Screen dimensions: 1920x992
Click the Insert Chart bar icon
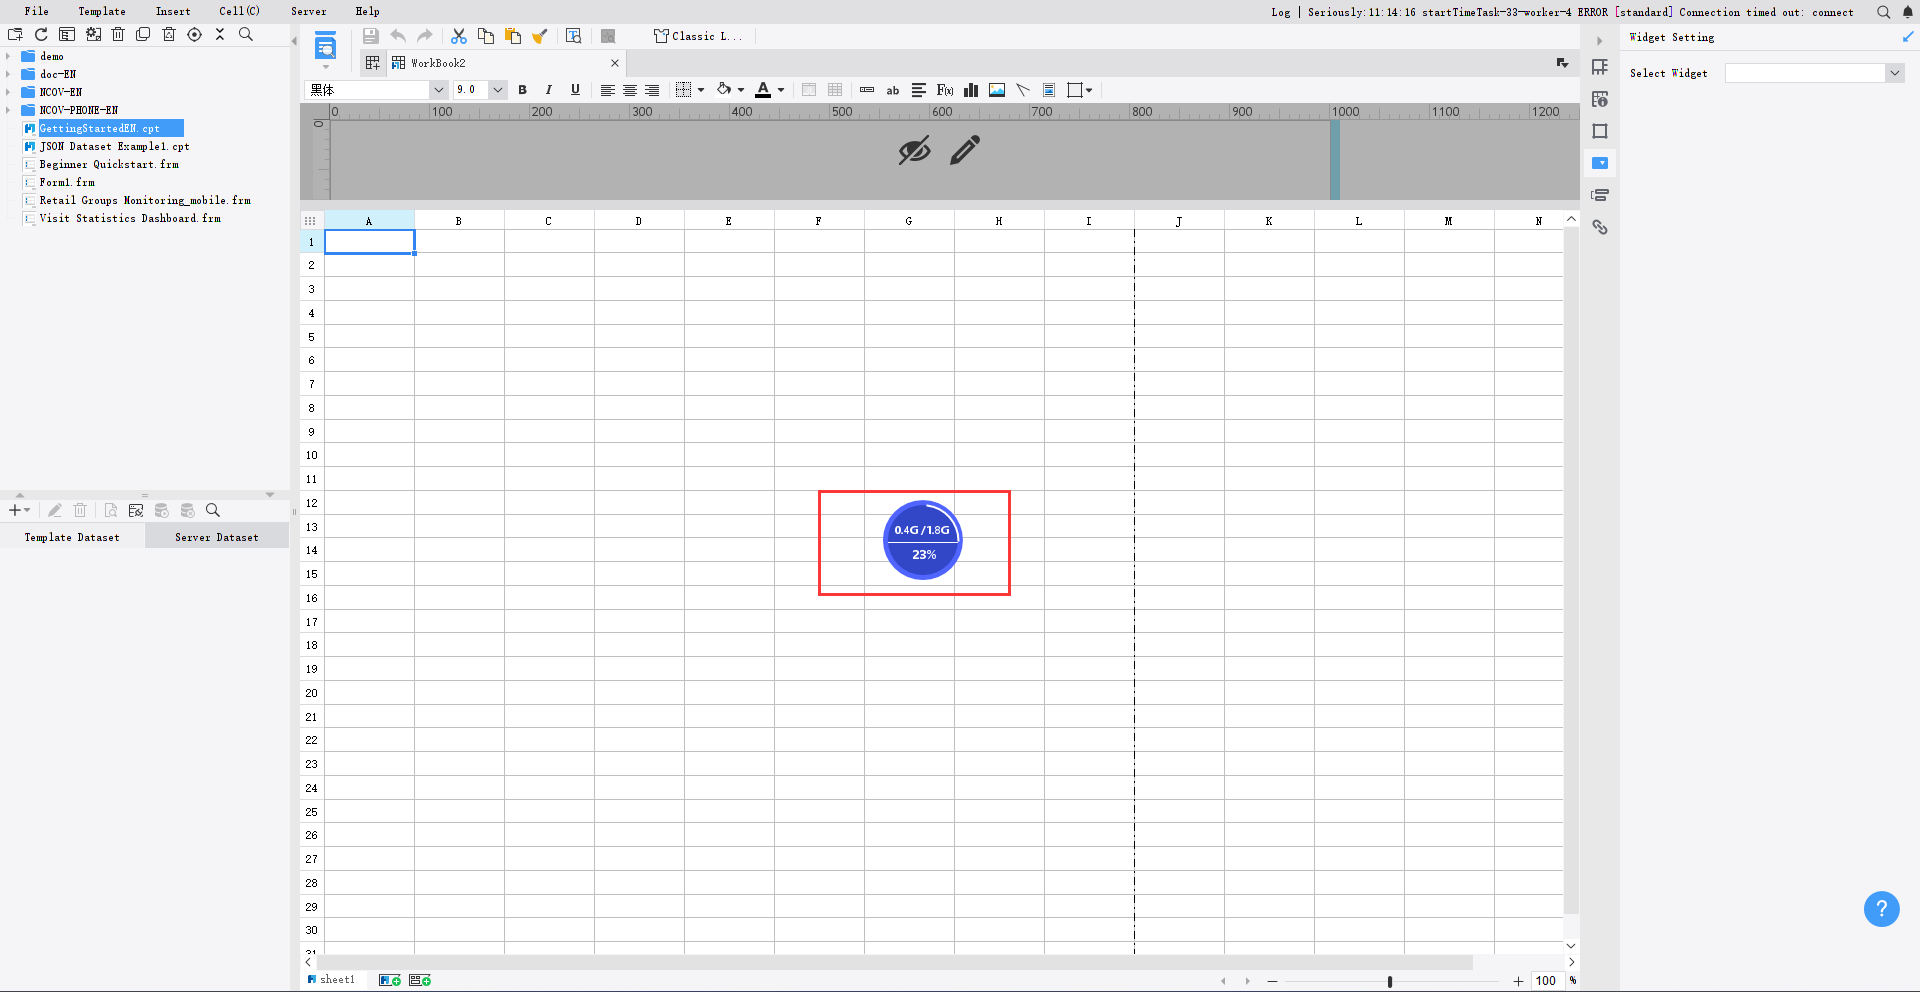pyautogui.click(x=971, y=90)
